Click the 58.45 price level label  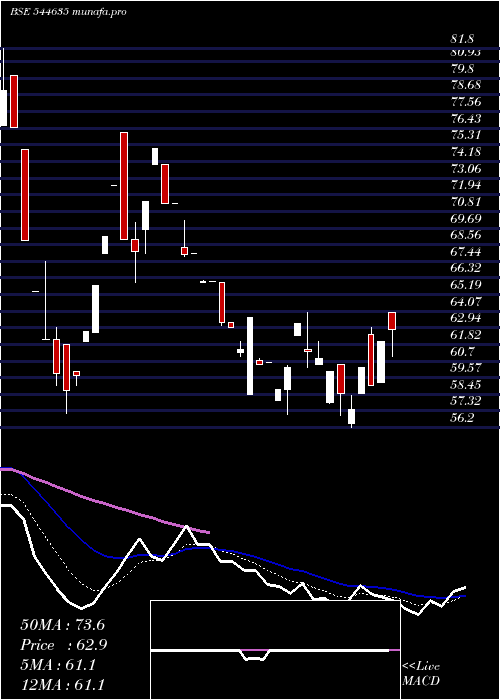click(x=466, y=385)
